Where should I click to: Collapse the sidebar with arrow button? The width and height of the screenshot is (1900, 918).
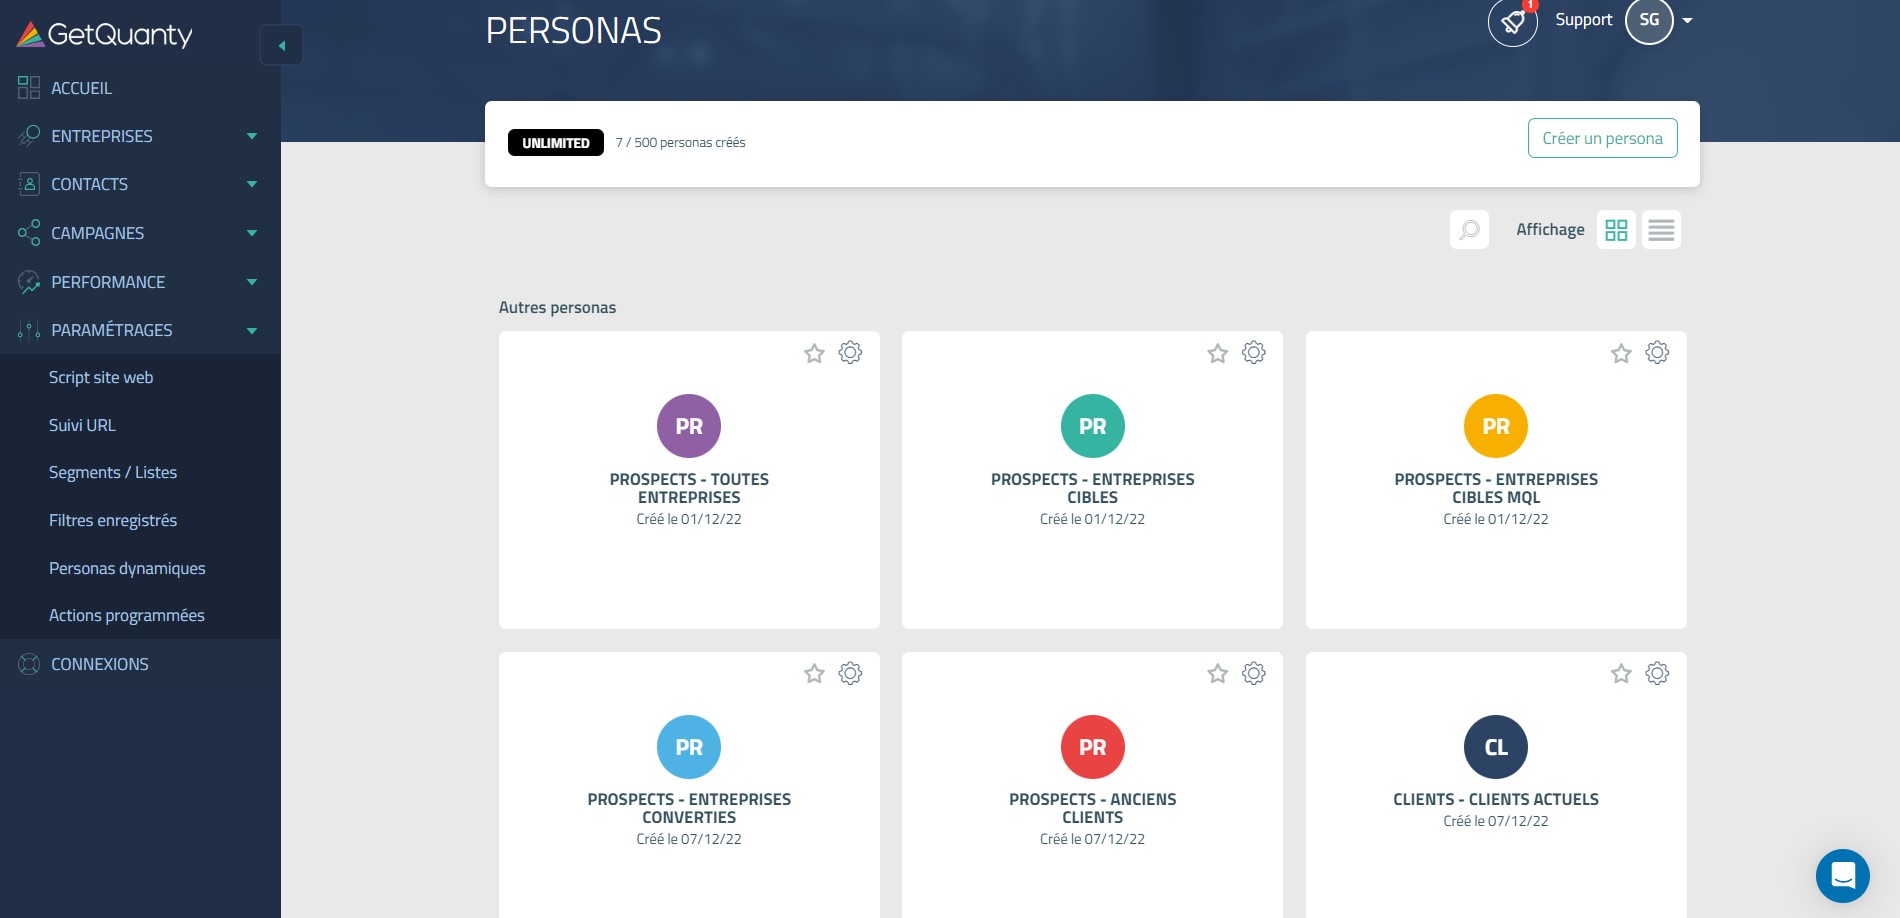(281, 45)
